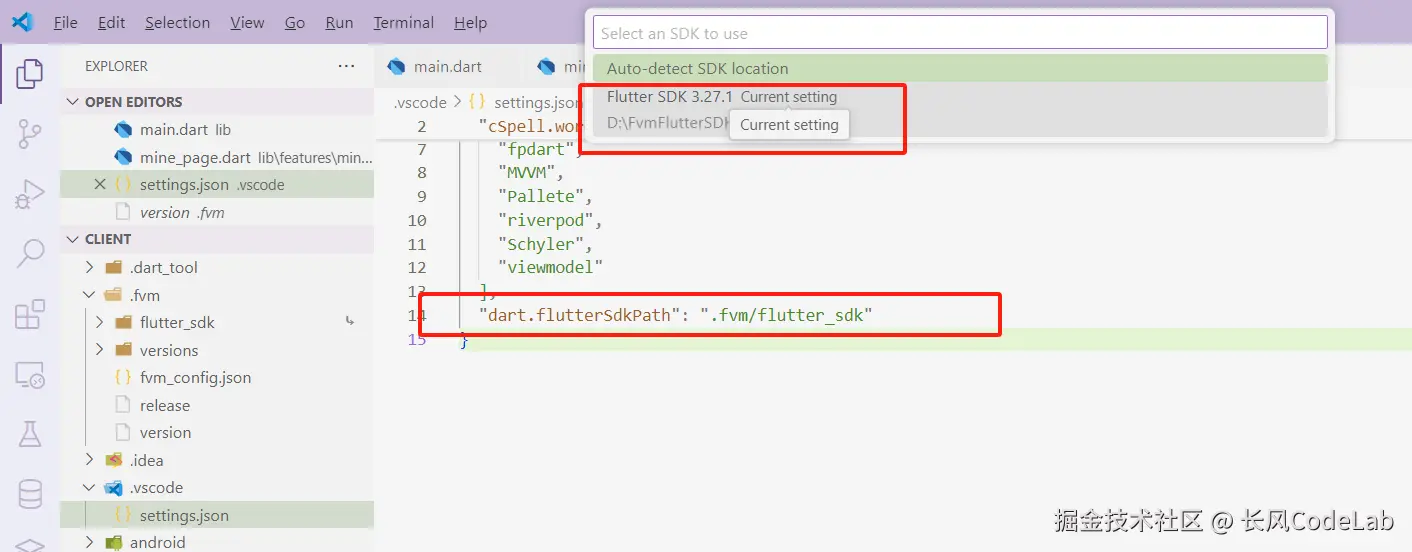Open the File menu
Image resolution: width=1412 pixels, height=552 pixels.
click(x=65, y=22)
